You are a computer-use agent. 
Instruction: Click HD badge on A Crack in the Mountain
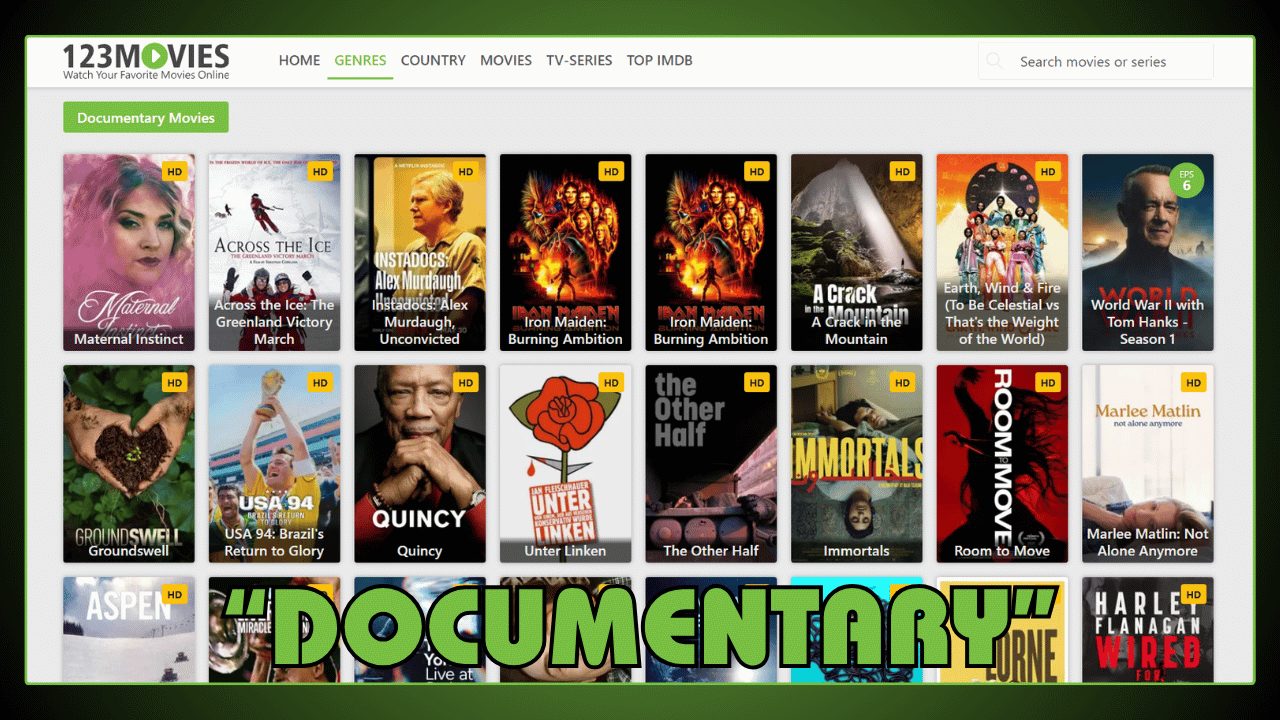tap(903, 171)
